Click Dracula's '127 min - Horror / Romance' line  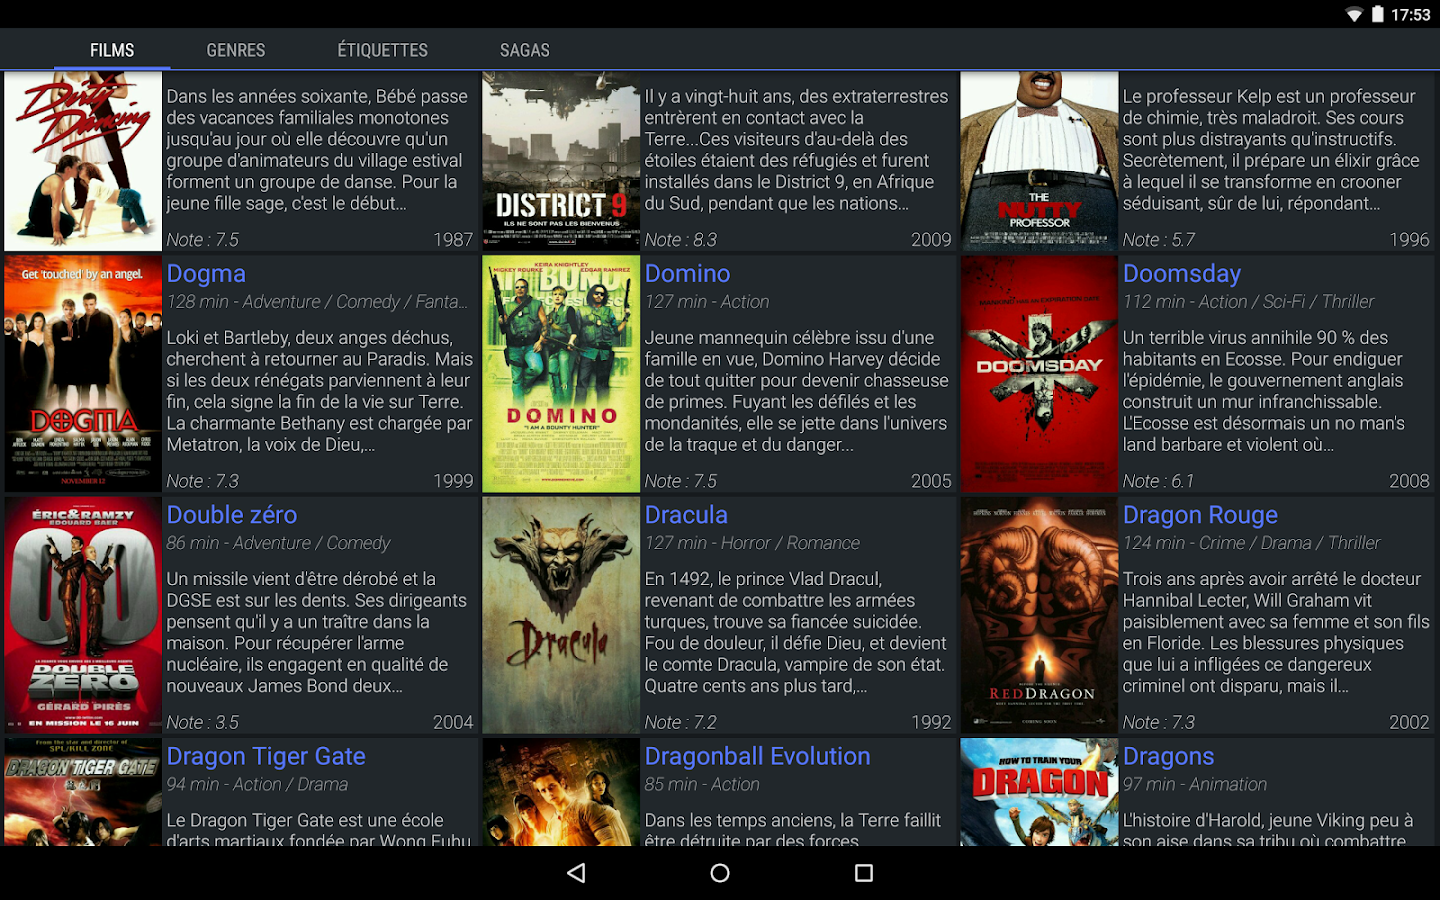[x=752, y=543]
